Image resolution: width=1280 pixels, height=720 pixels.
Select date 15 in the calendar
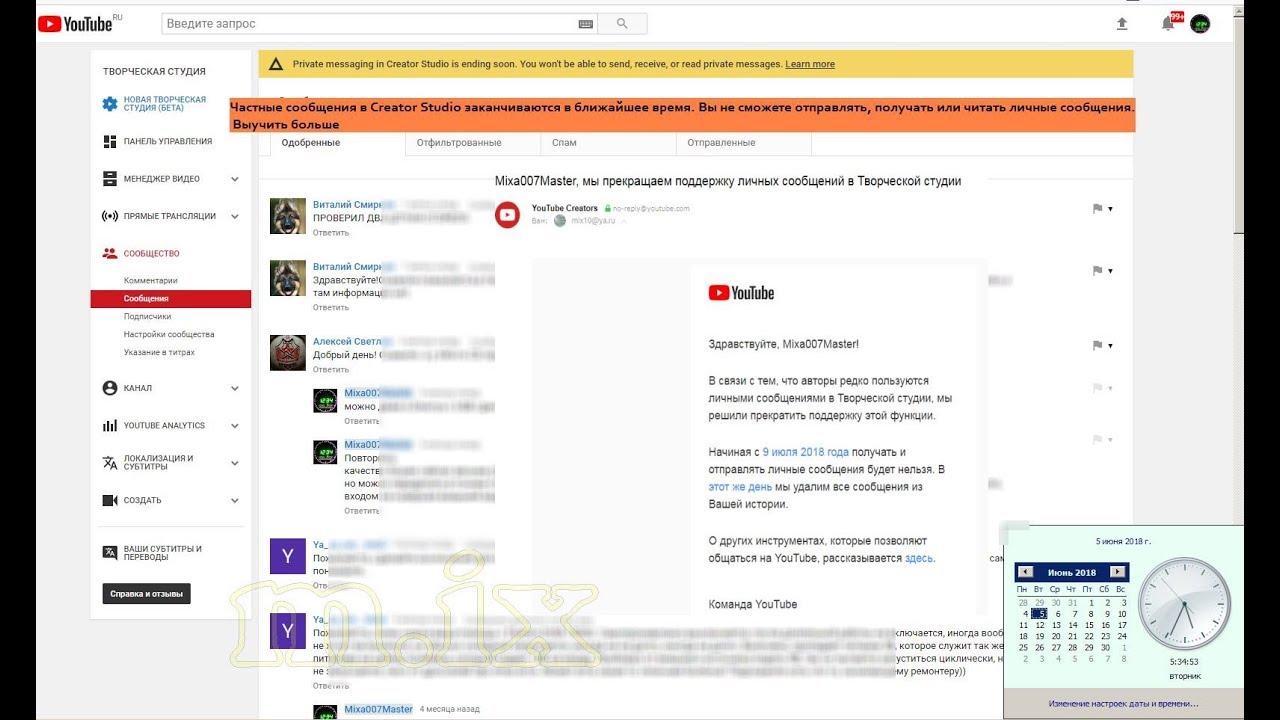[x=1089, y=625]
